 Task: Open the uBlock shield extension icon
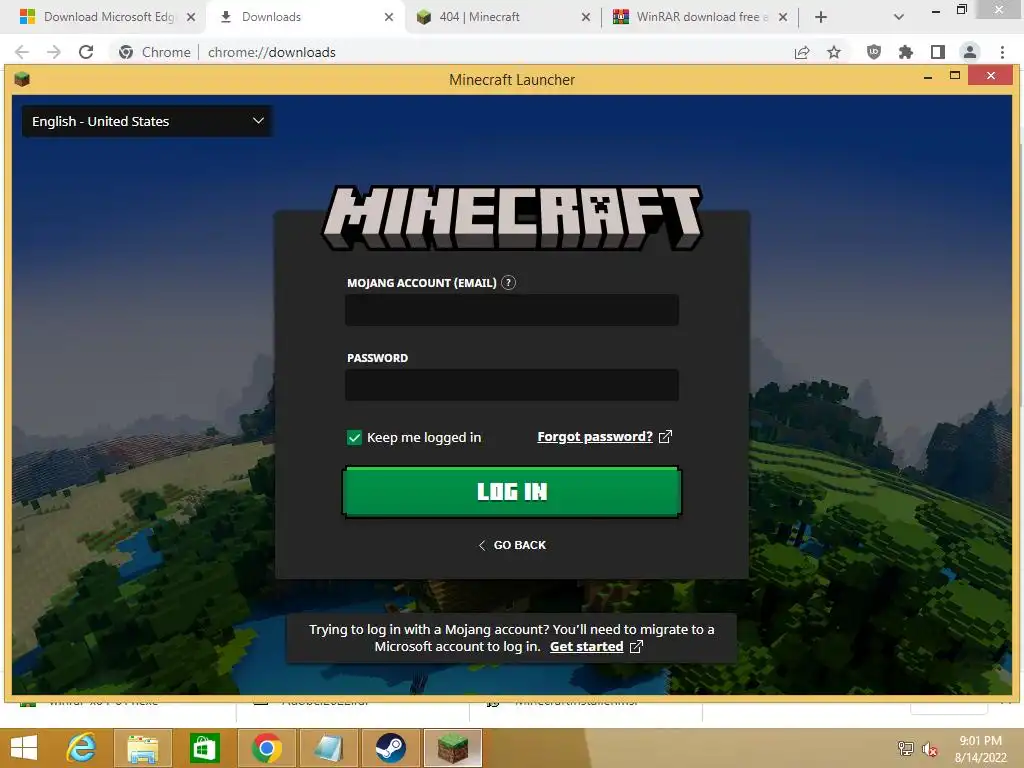[x=874, y=52]
